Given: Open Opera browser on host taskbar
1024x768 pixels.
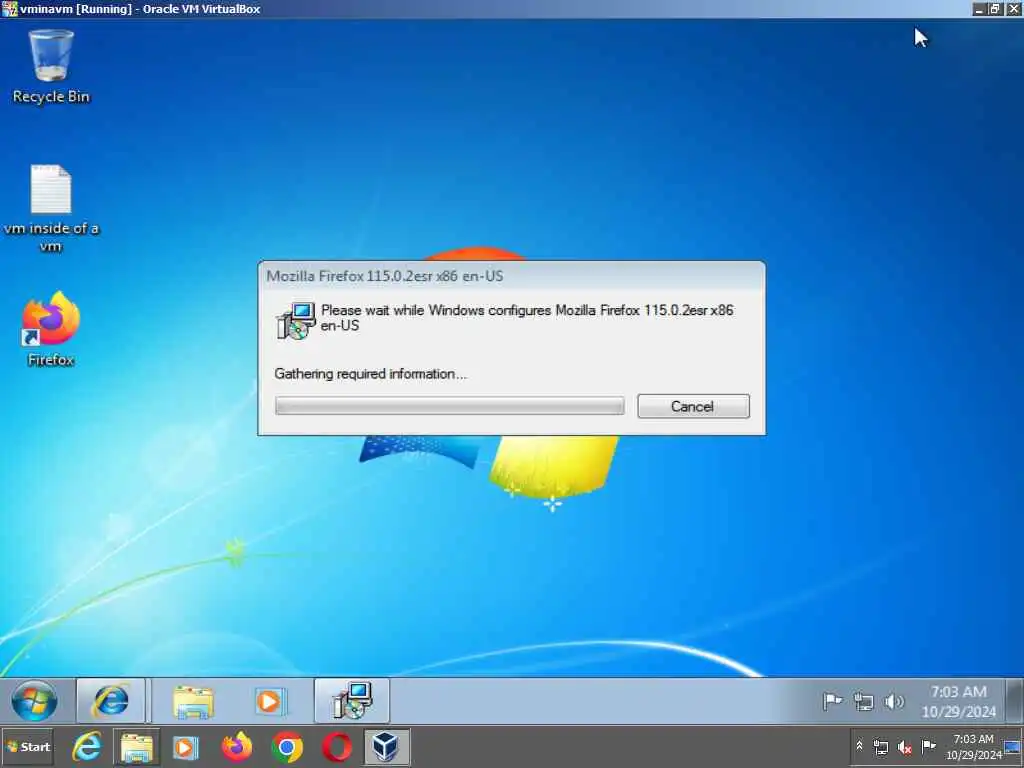Looking at the screenshot, I should 337,747.
